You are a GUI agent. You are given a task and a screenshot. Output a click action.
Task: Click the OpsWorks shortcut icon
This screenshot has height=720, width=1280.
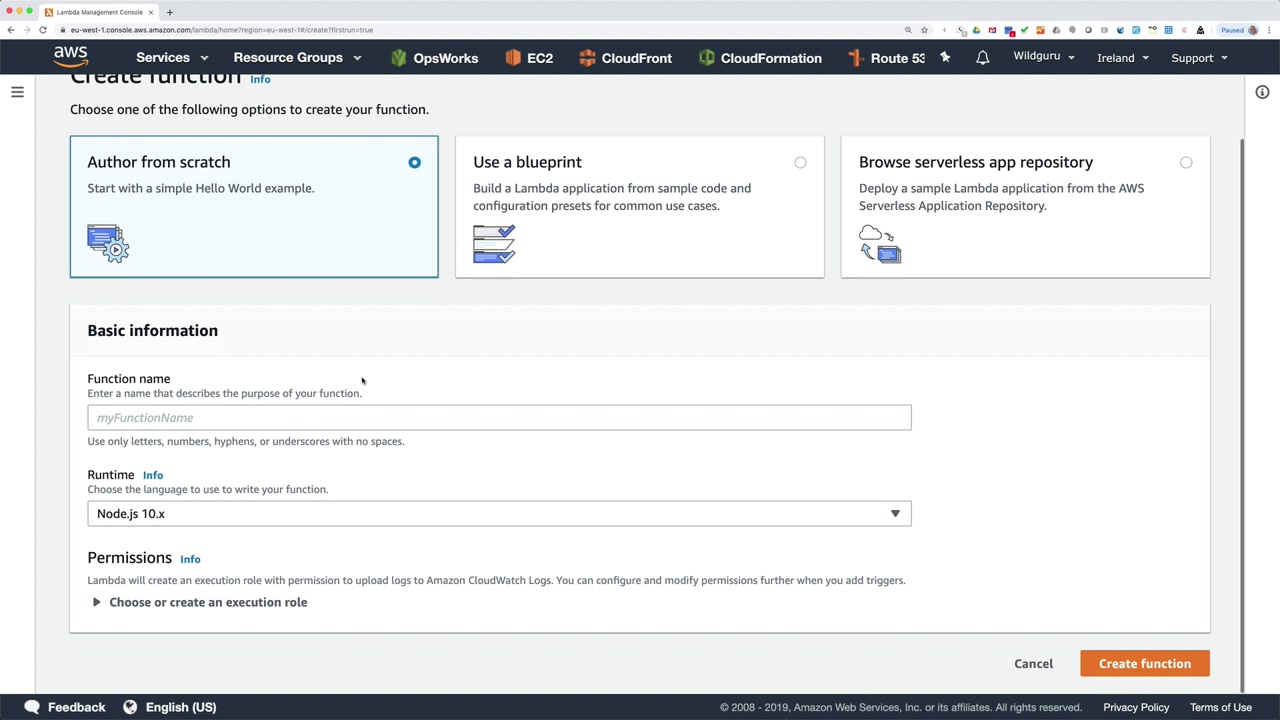pos(399,58)
